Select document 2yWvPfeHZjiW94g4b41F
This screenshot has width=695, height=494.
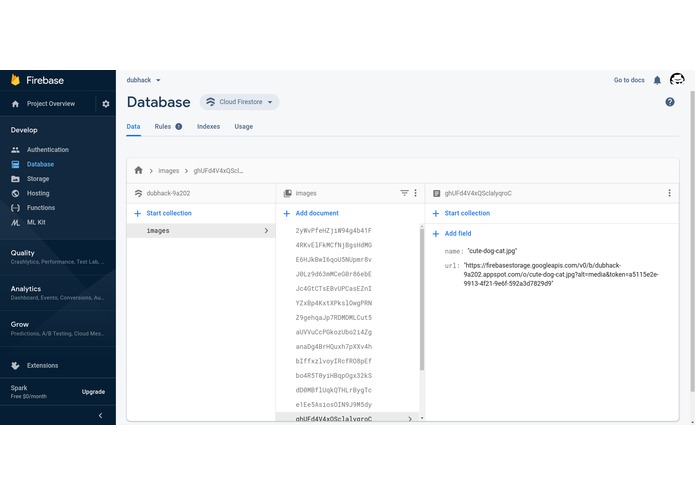[333, 230]
